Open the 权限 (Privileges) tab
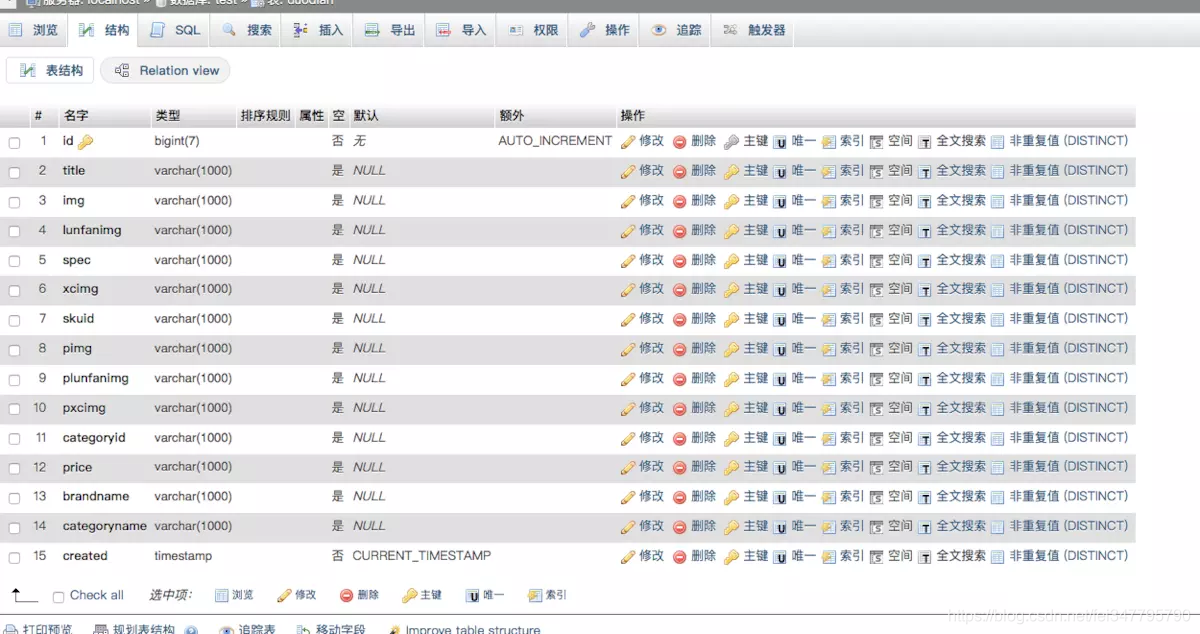Viewport: 1200px width, 634px height. (533, 30)
